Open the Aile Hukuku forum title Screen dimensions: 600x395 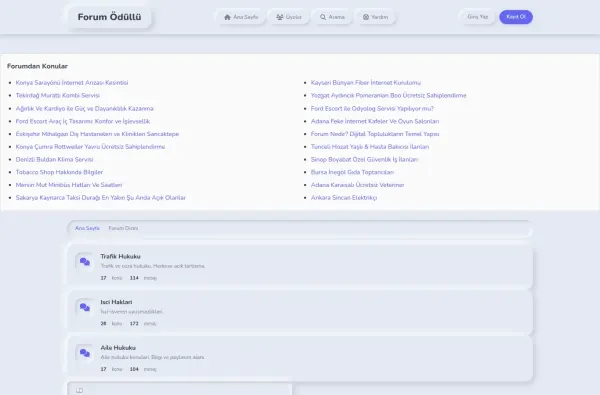click(118, 348)
